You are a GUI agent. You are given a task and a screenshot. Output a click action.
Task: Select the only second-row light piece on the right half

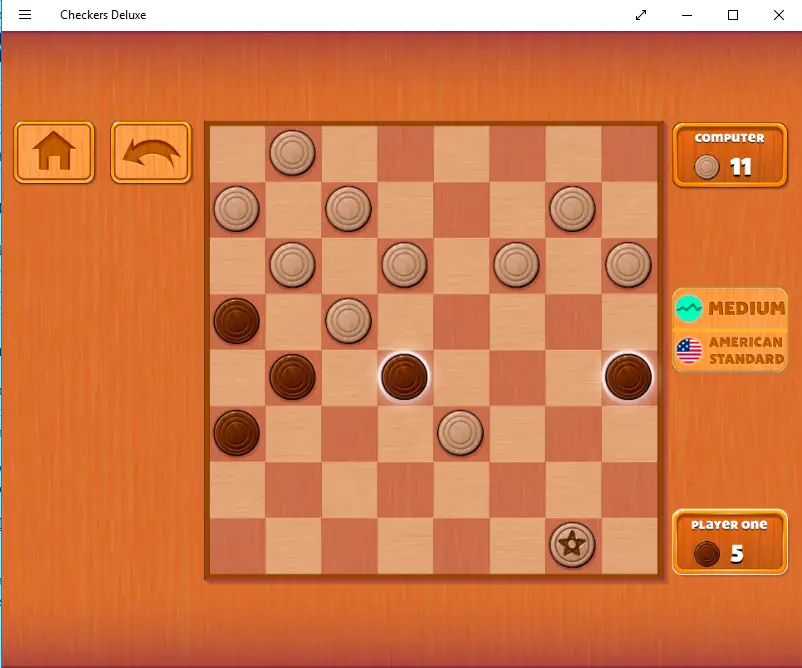[572, 209]
